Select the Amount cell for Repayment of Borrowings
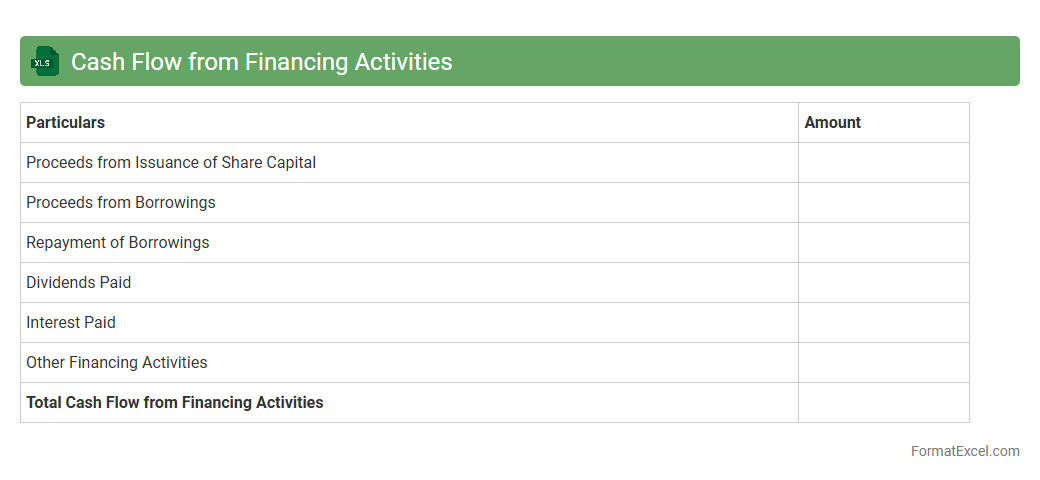Viewport: 1040px width, 480px height. [883, 242]
